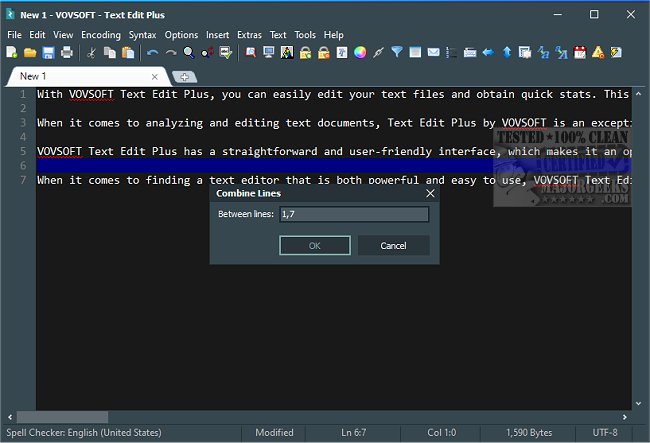Open the Syntax menu
This screenshot has height=443, width=650.
point(142,35)
